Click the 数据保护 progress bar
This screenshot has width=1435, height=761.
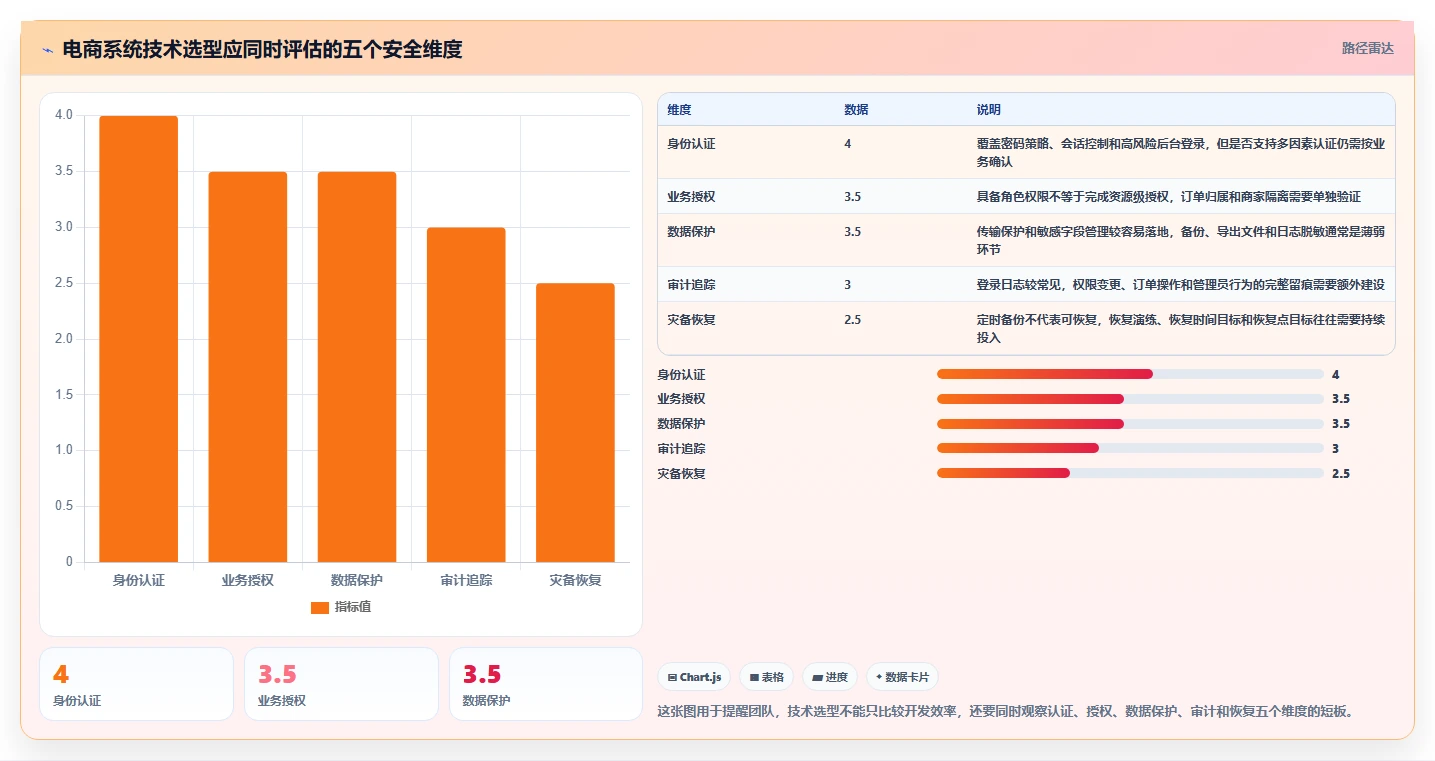pyautogui.click(x=1130, y=424)
